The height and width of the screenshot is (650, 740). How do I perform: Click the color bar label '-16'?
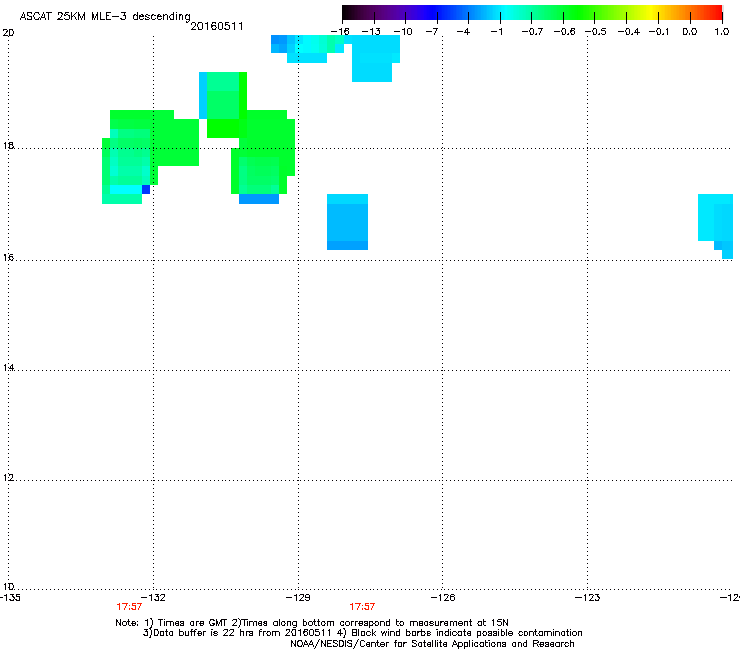pos(340,32)
